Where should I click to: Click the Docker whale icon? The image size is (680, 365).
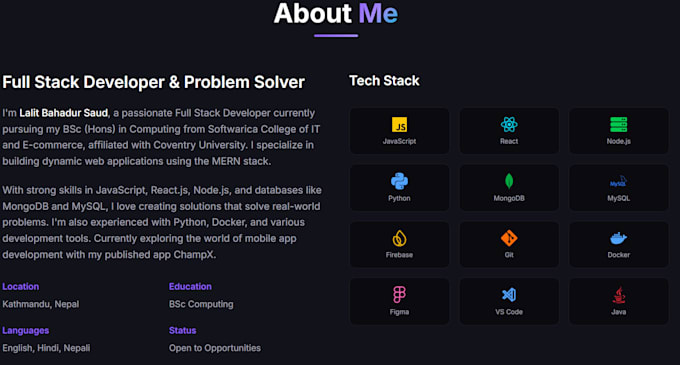[618, 238]
